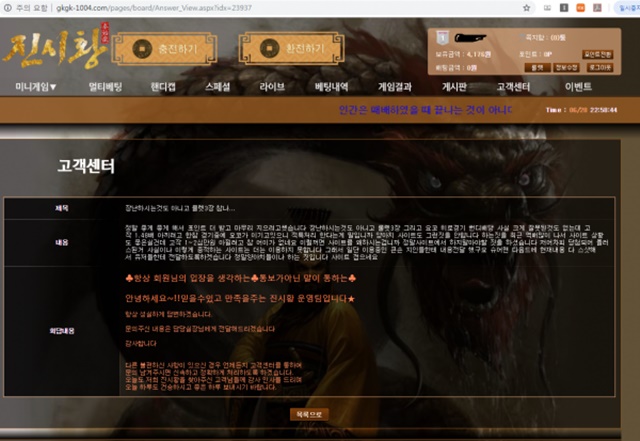
Task: Click the 포인트 value text
Action: coord(536,54)
